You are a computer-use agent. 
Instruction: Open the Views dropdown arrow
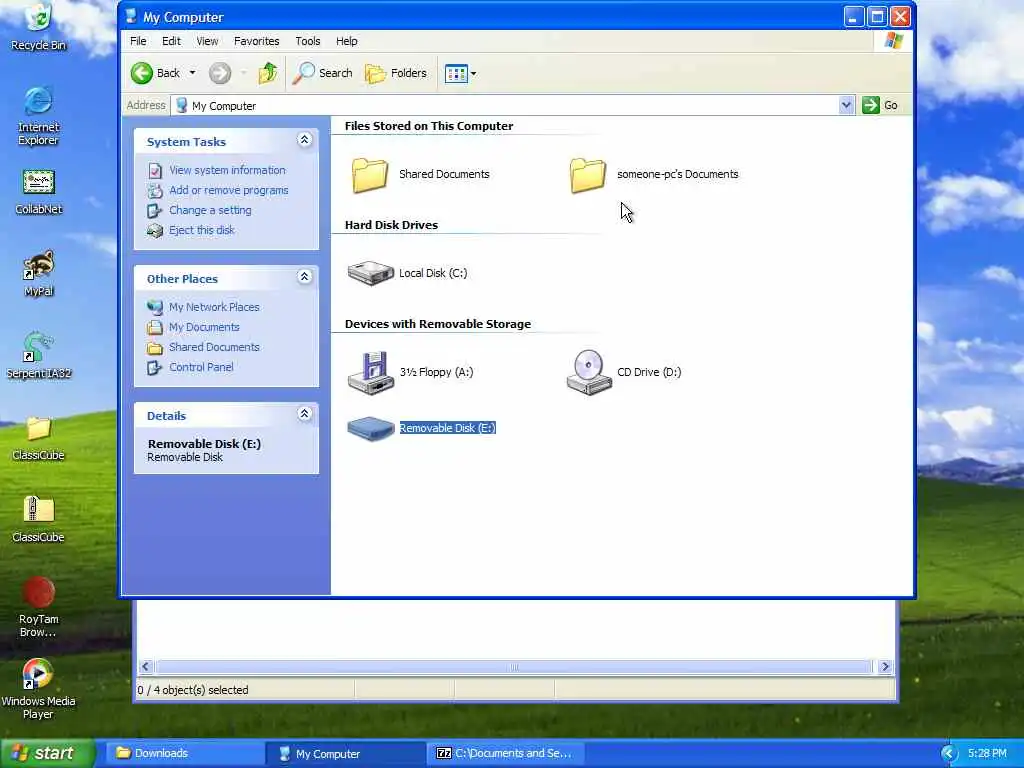click(473, 74)
